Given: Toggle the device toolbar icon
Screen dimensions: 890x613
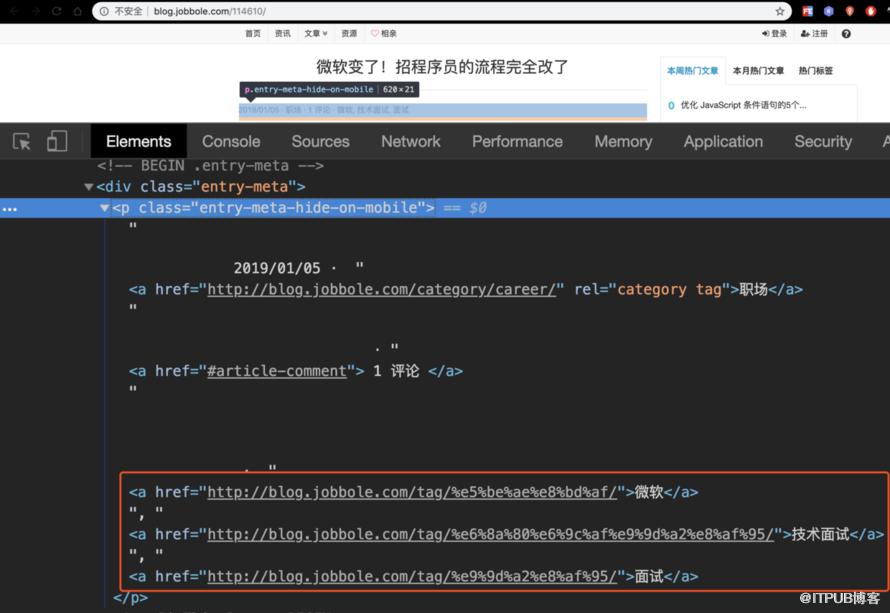Looking at the screenshot, I should [57, 141].
